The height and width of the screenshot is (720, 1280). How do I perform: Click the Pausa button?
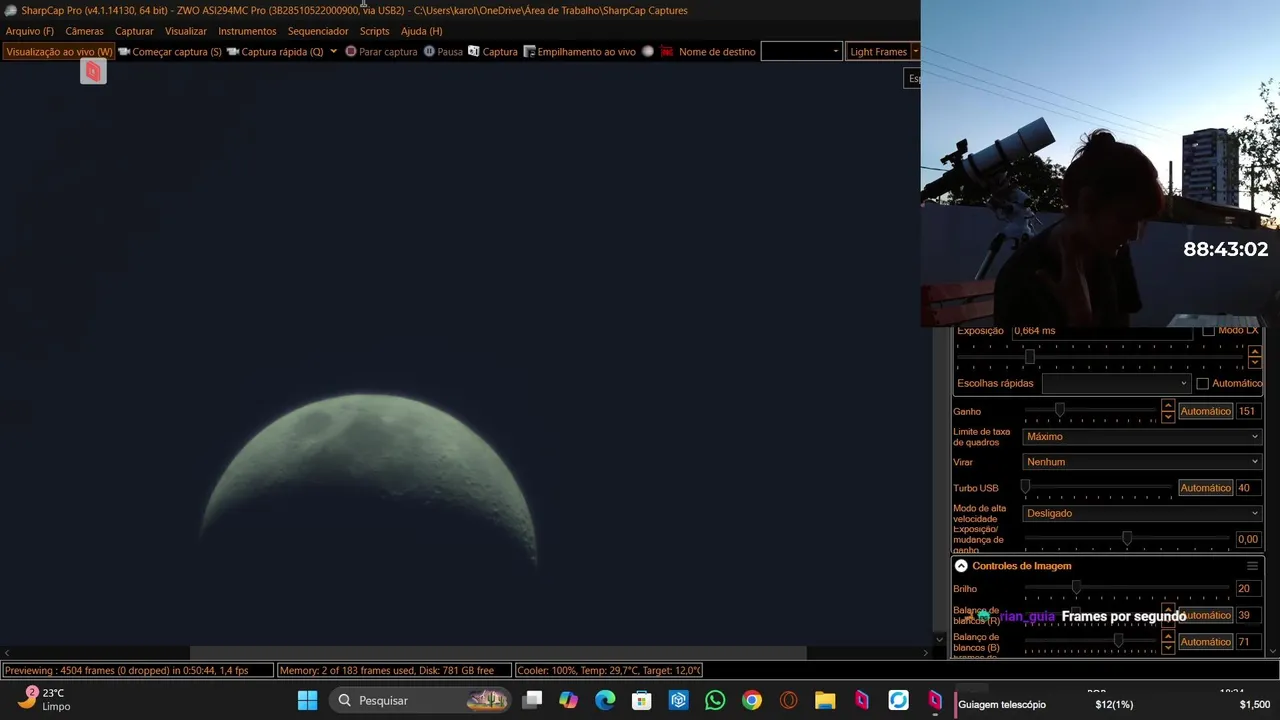pos(443,52)
